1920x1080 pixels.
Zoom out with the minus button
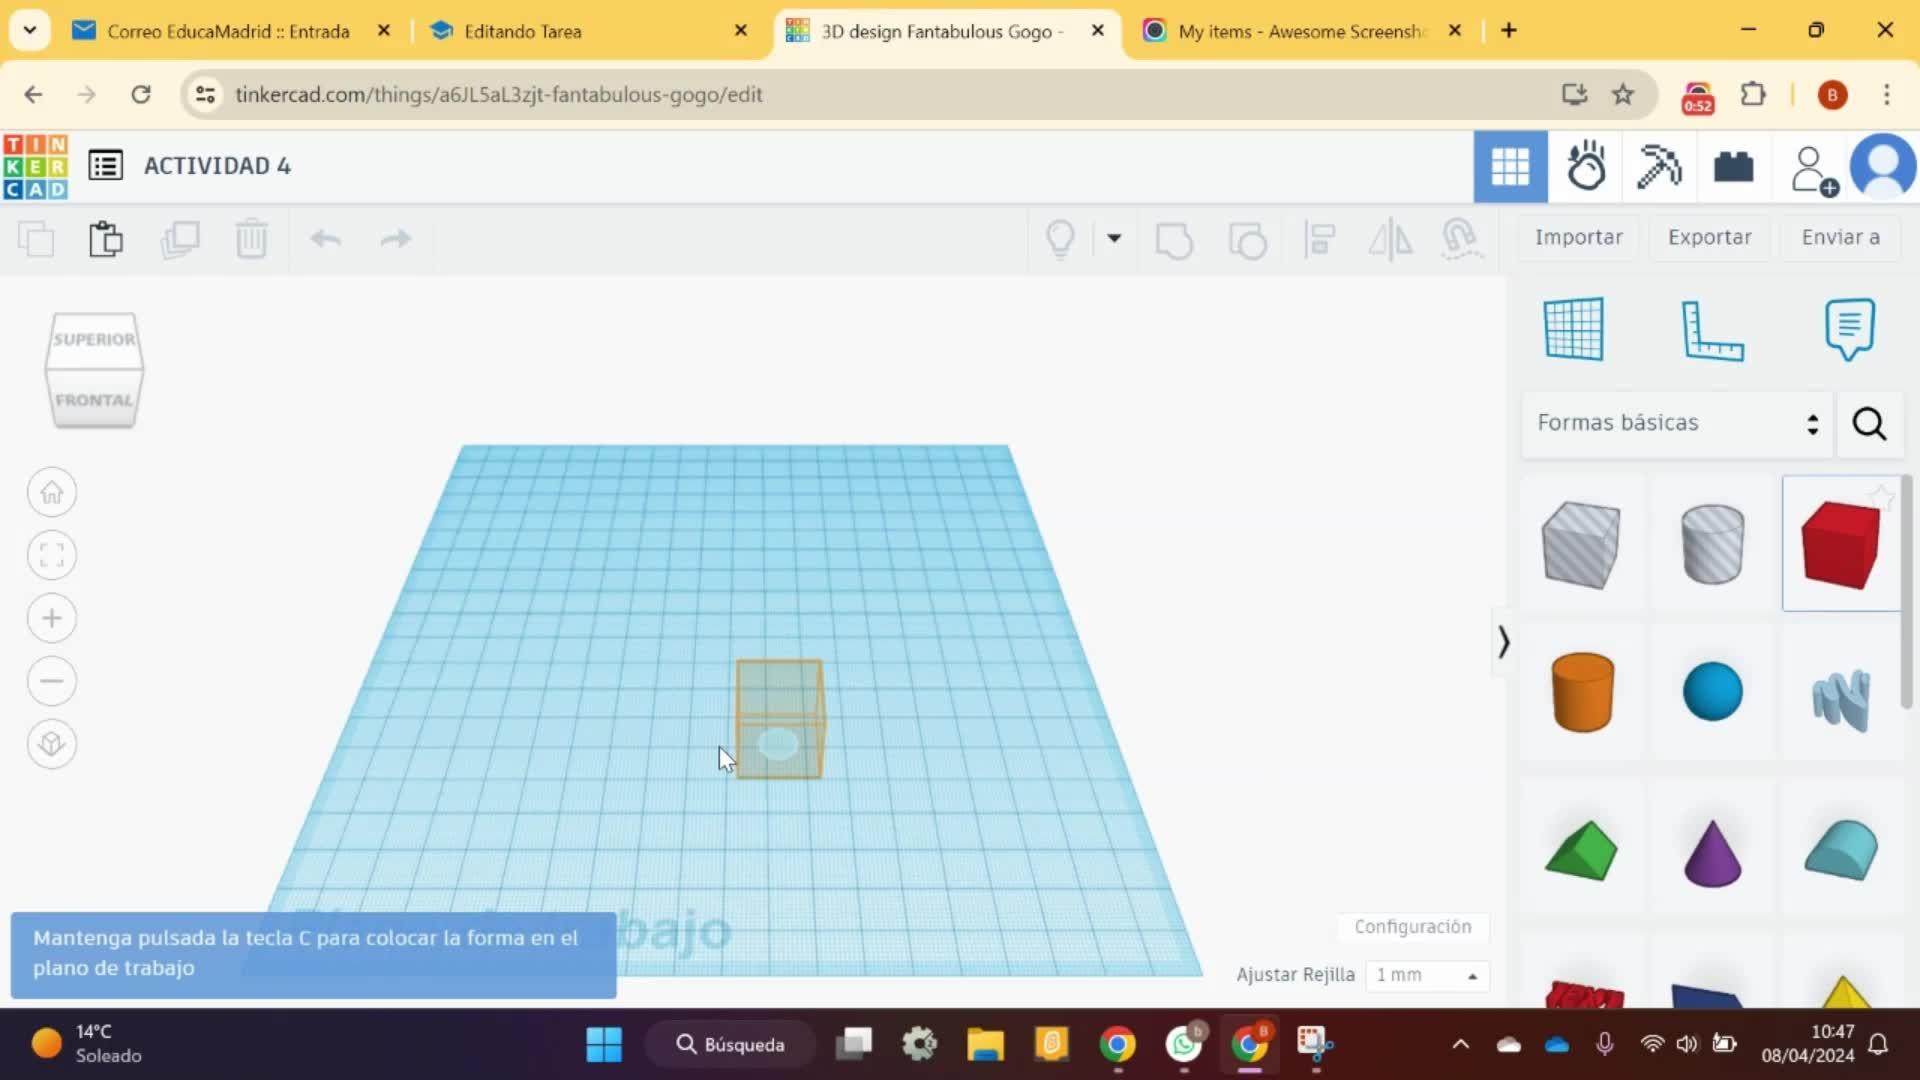(52, 681)
